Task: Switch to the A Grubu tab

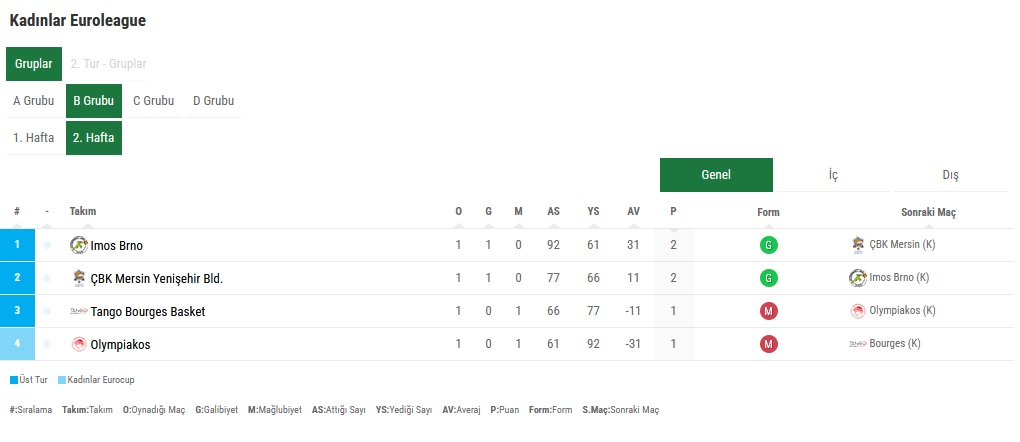Action: [34, 101]
